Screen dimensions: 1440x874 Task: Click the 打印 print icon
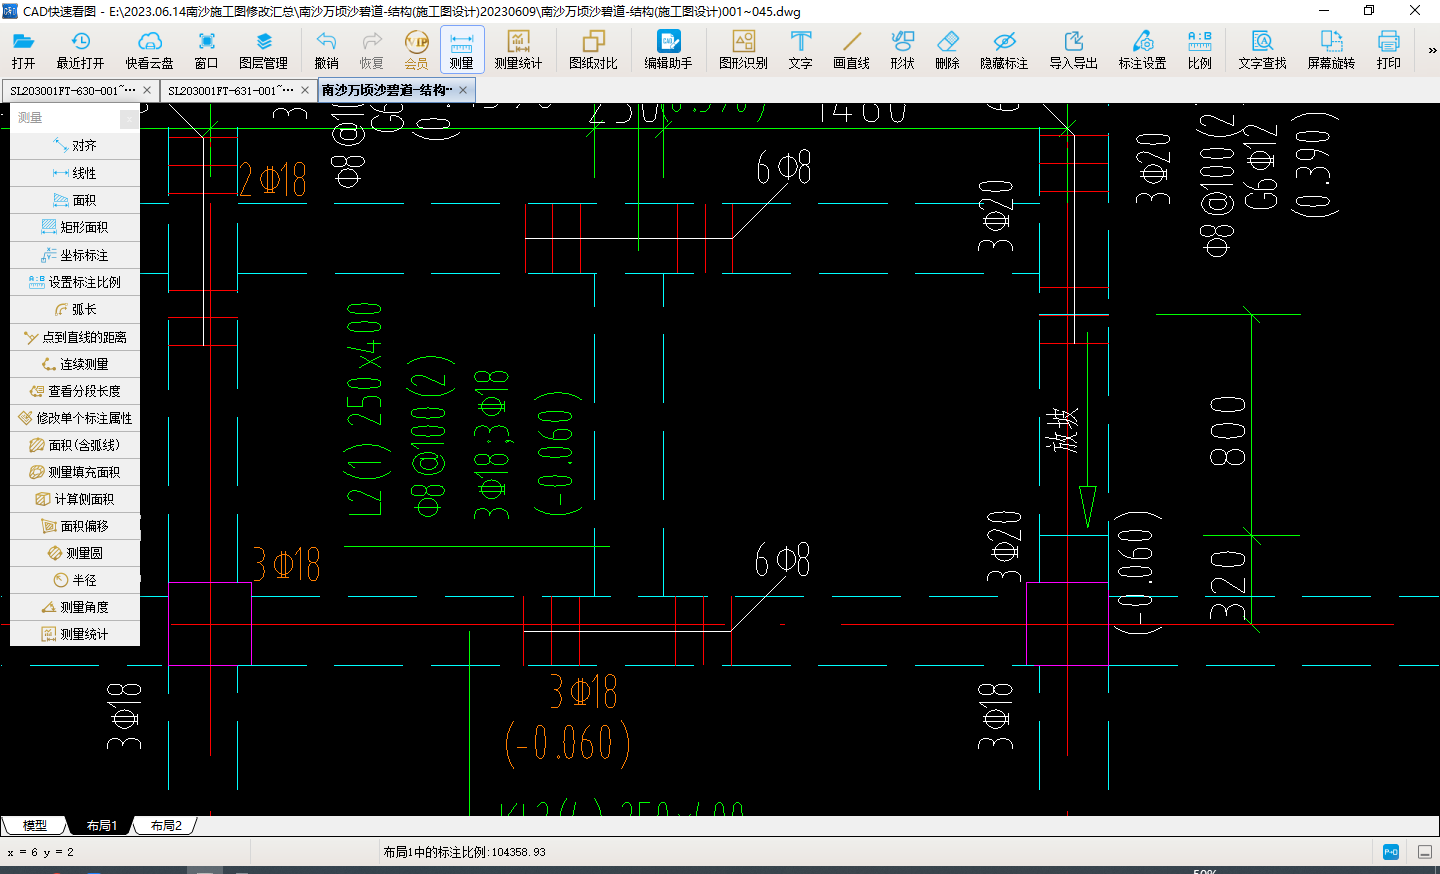coord(1388,50)
